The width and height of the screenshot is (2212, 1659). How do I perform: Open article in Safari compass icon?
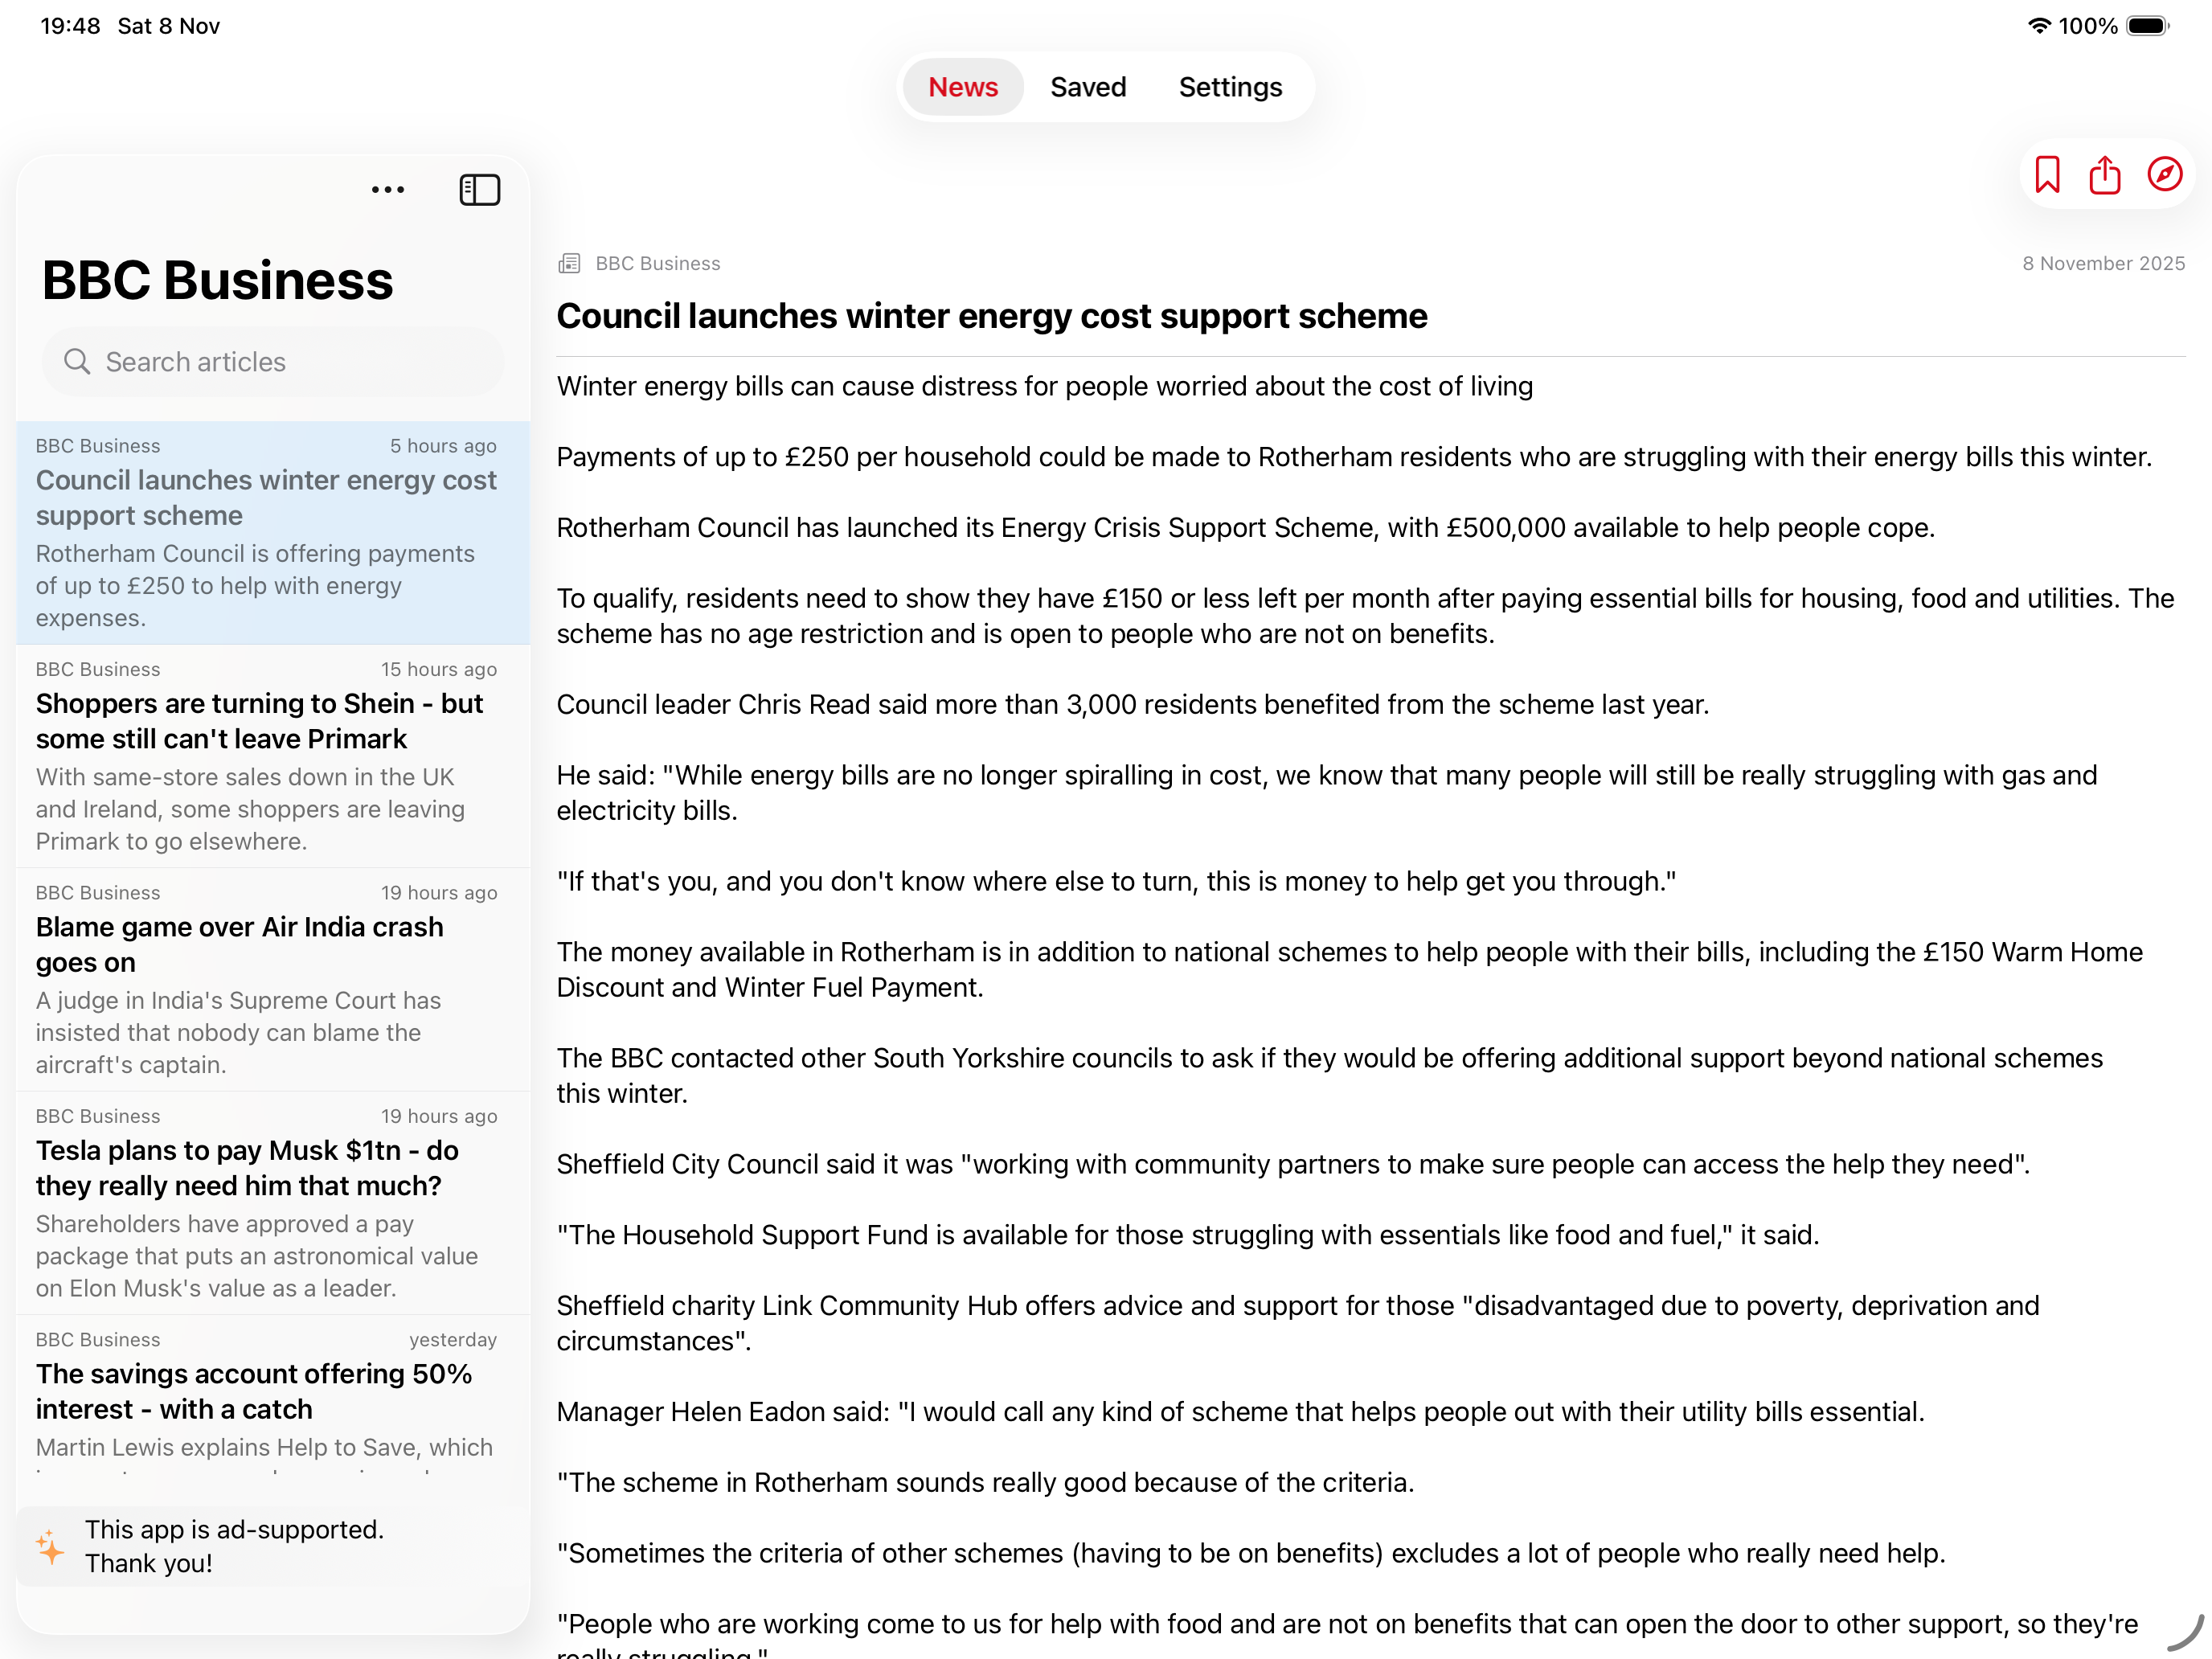pyautogui.click(x=2164, y=175)
